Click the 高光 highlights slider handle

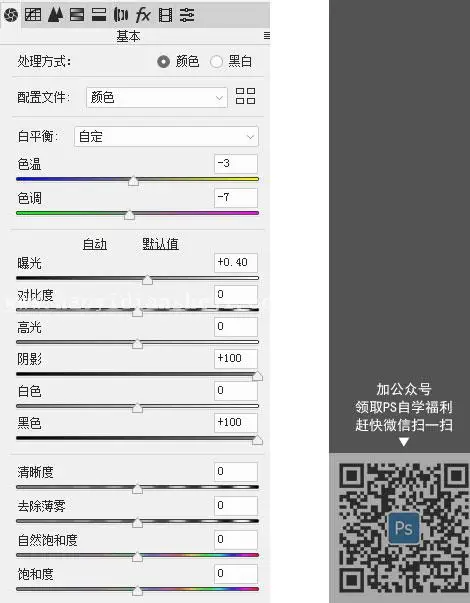click(137, 343)
